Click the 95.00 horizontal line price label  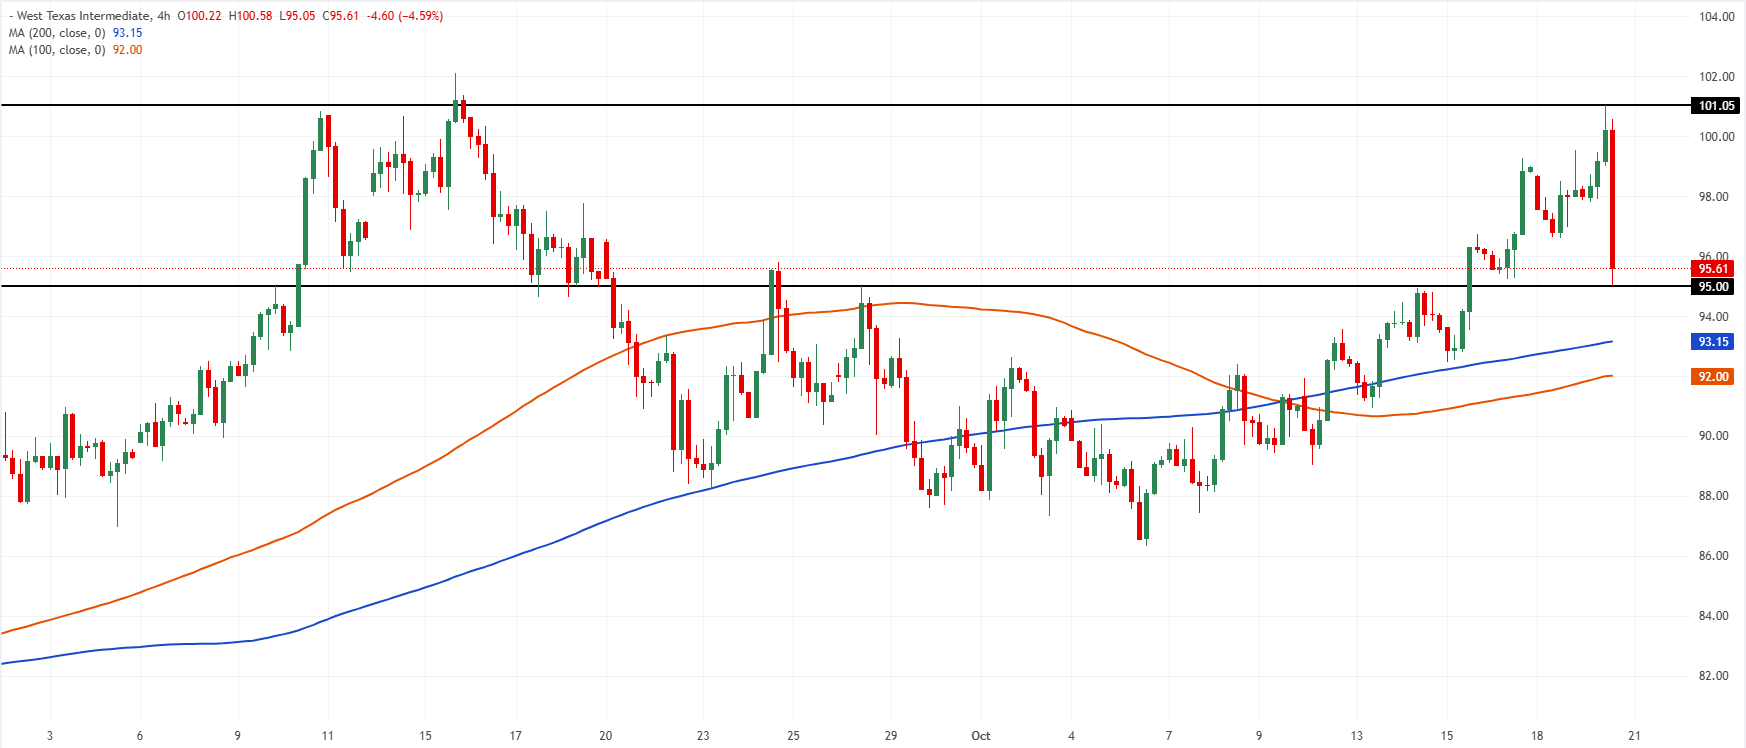coord(1713,287)
